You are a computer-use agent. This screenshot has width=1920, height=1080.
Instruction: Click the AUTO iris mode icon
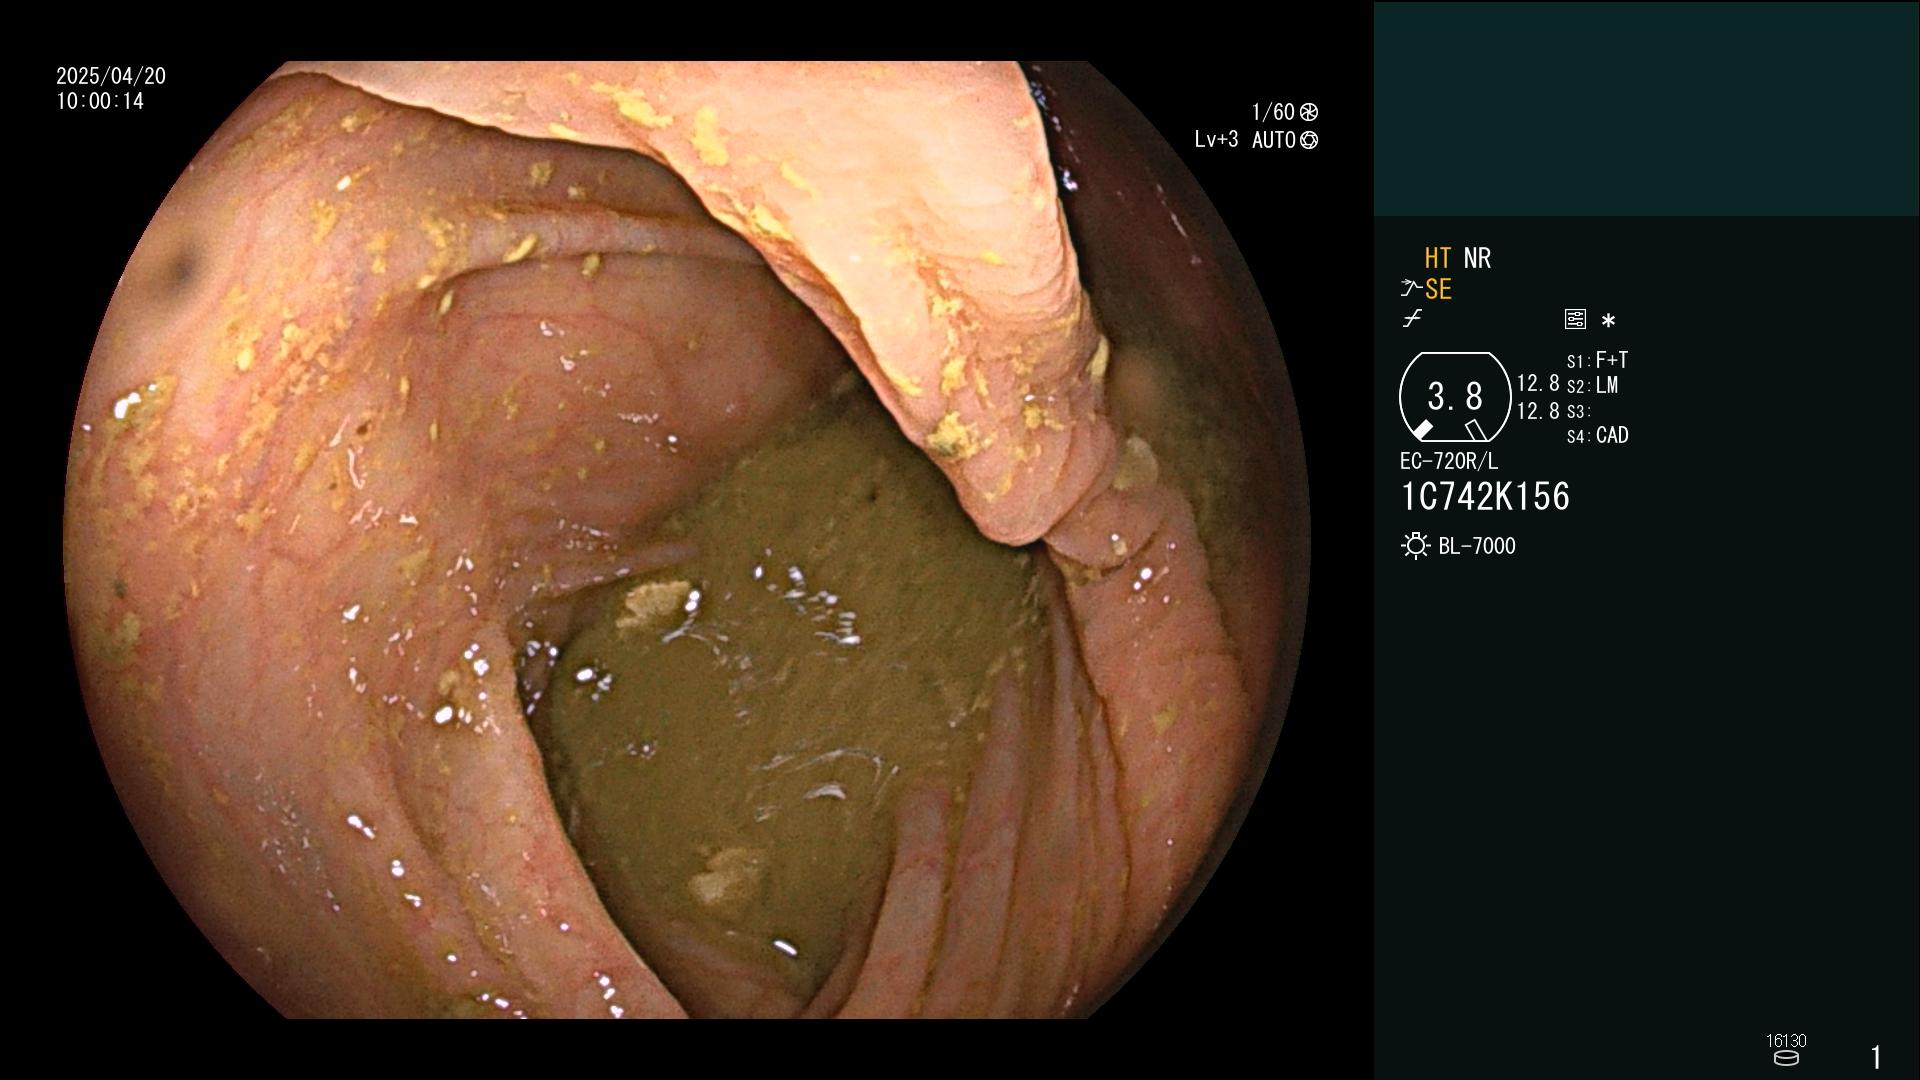coord(1308,140)
